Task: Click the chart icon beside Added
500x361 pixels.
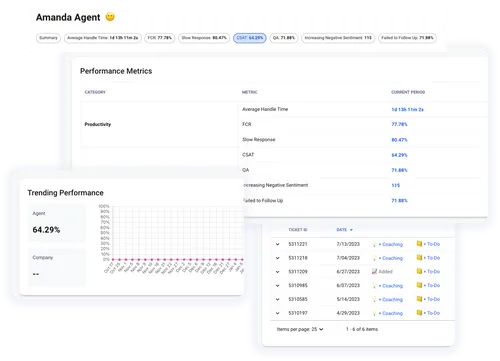Action: tap(374, 272)
